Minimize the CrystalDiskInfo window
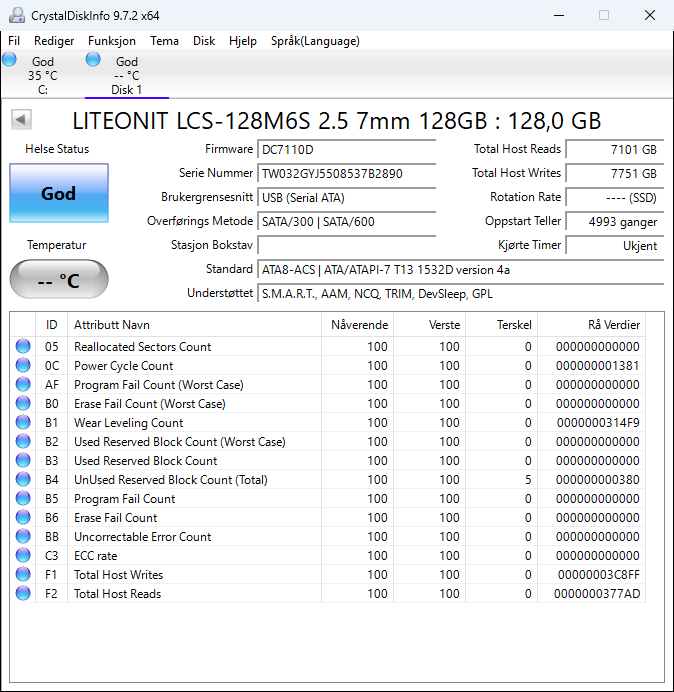Image resolution: width=674 pixels, height=692 pixels. point(559,15)
